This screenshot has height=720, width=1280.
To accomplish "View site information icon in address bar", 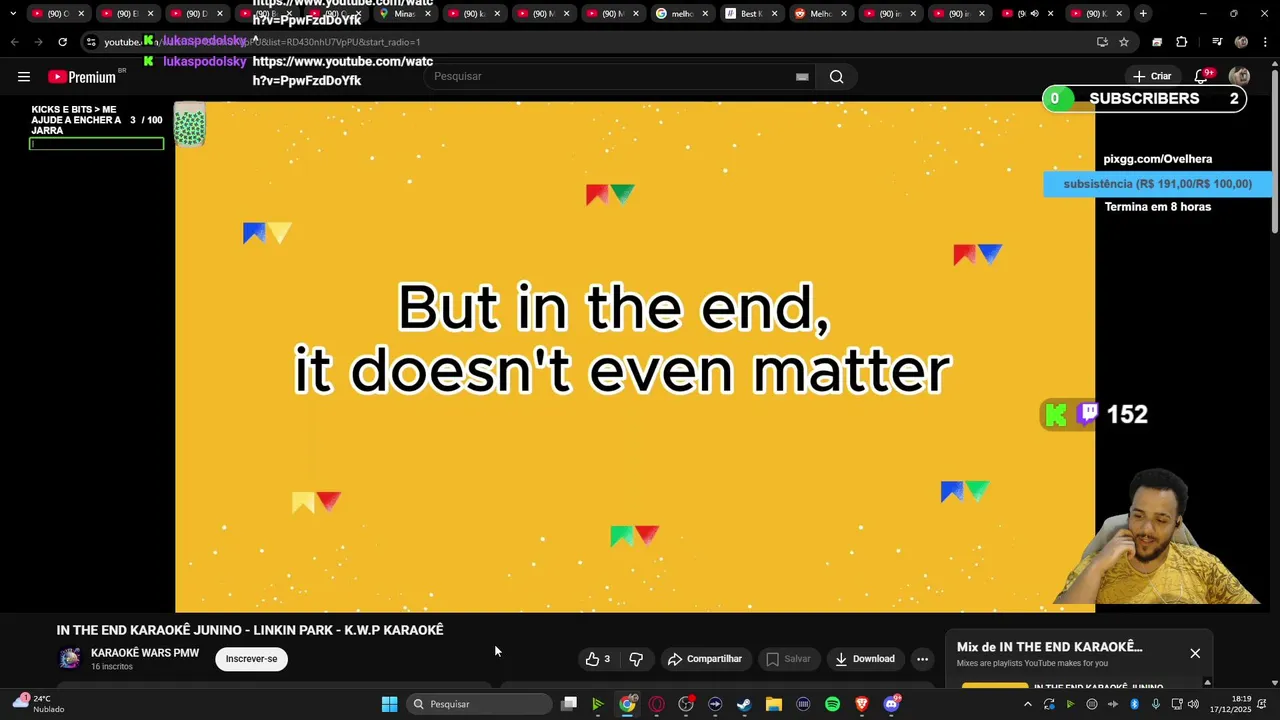I will [x=91, y=42].
